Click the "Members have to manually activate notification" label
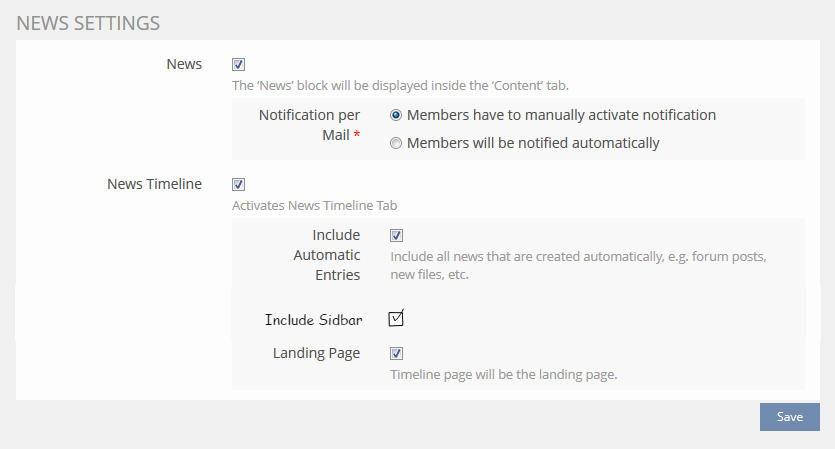 pos(561,115)
